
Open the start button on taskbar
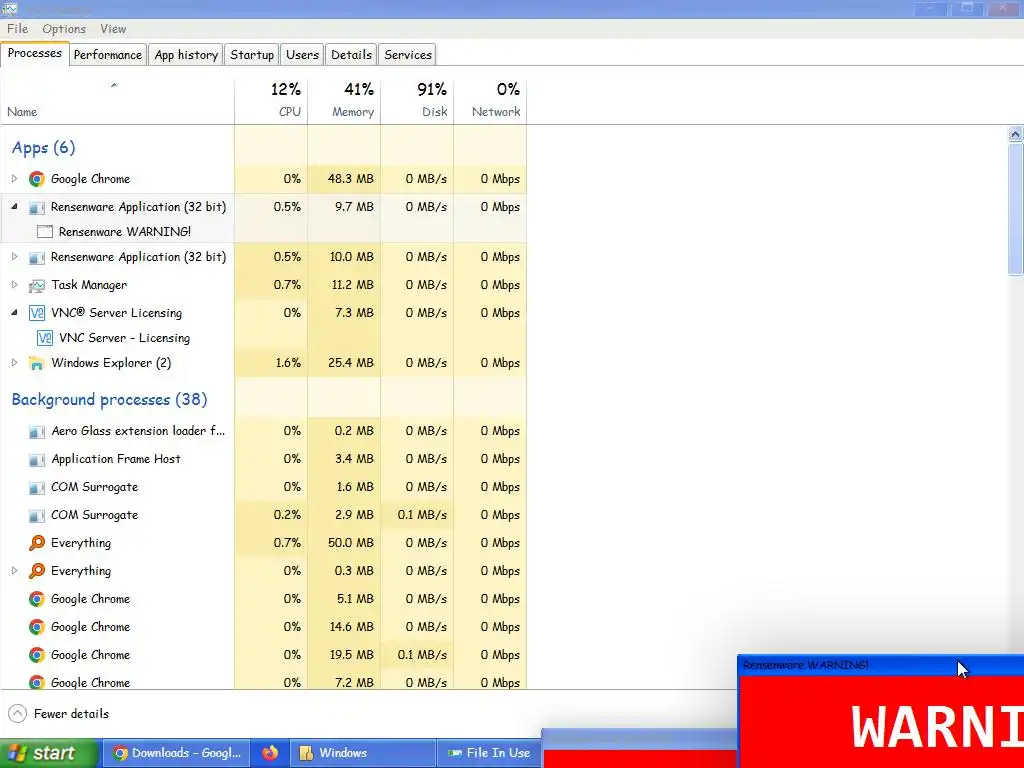click(50, 753)
